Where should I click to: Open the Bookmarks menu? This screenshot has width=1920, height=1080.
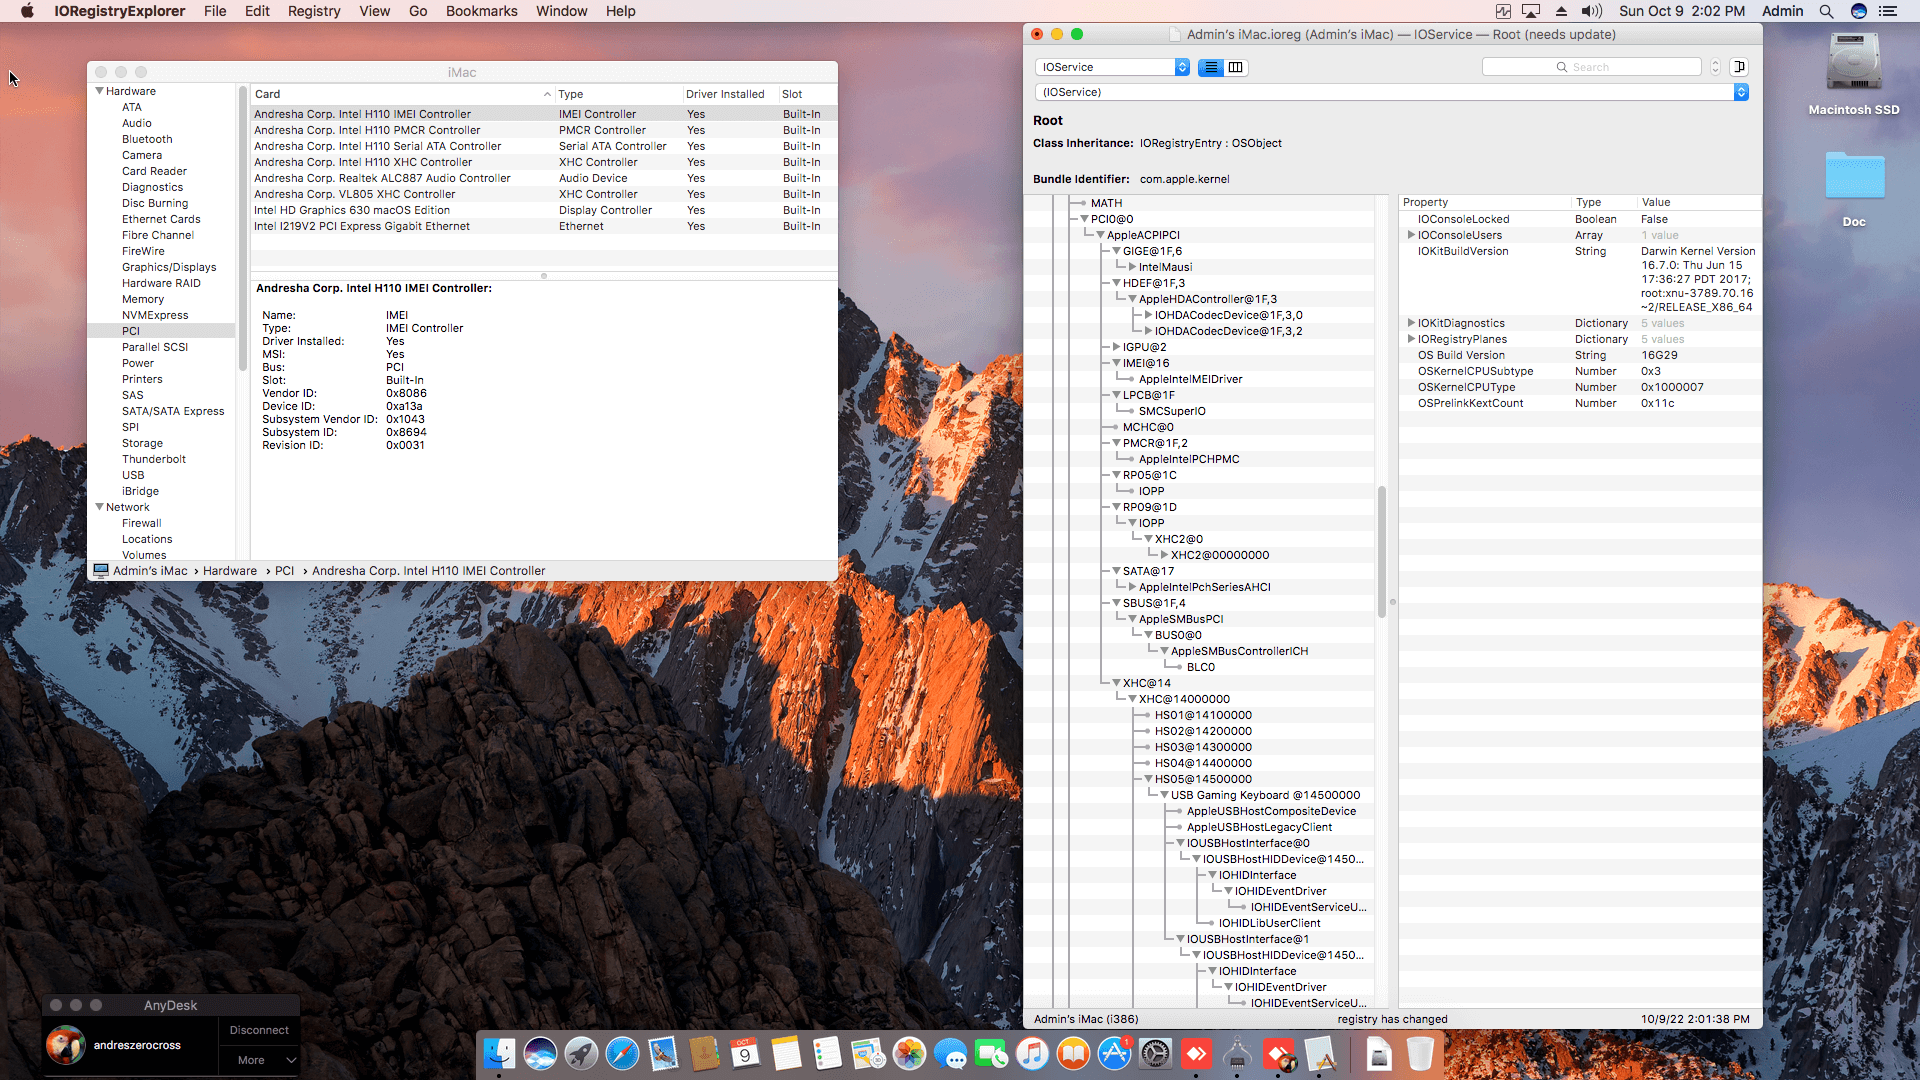tap(482, 11)
